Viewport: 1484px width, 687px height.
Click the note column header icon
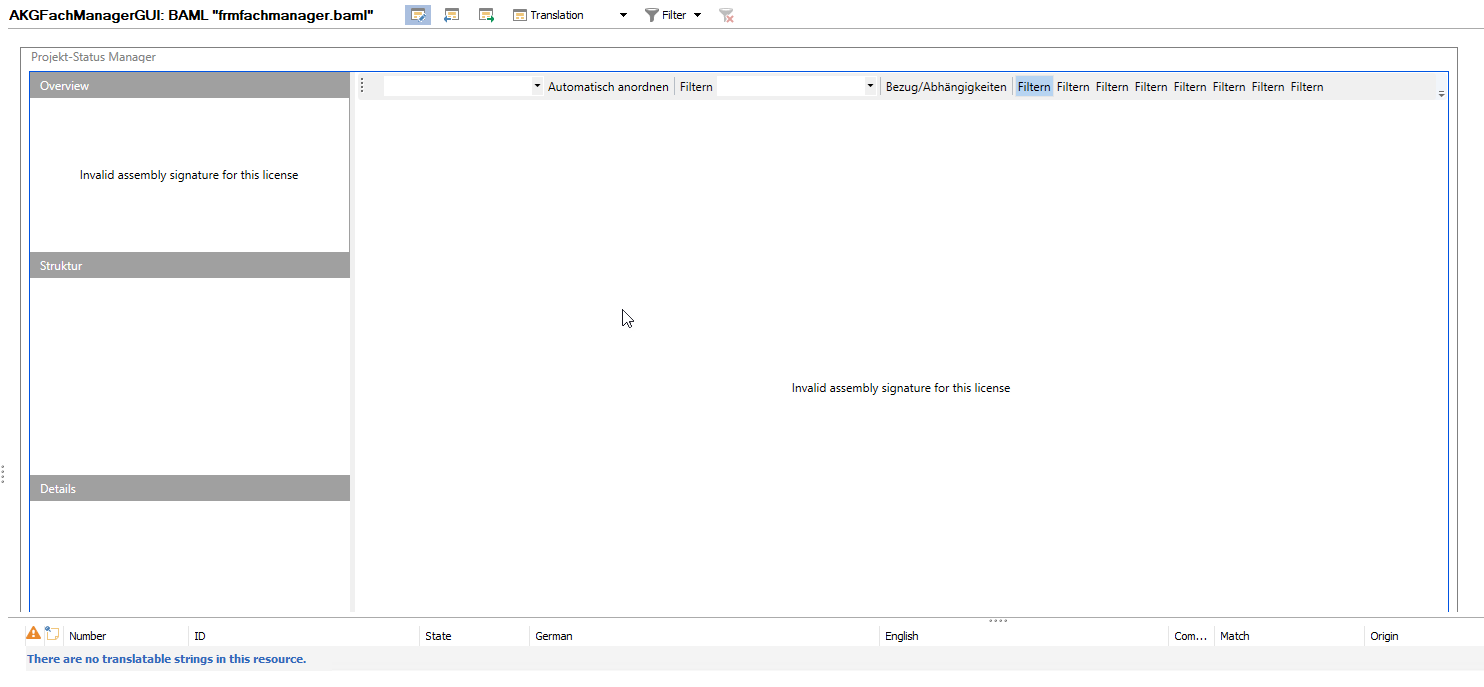52,633
